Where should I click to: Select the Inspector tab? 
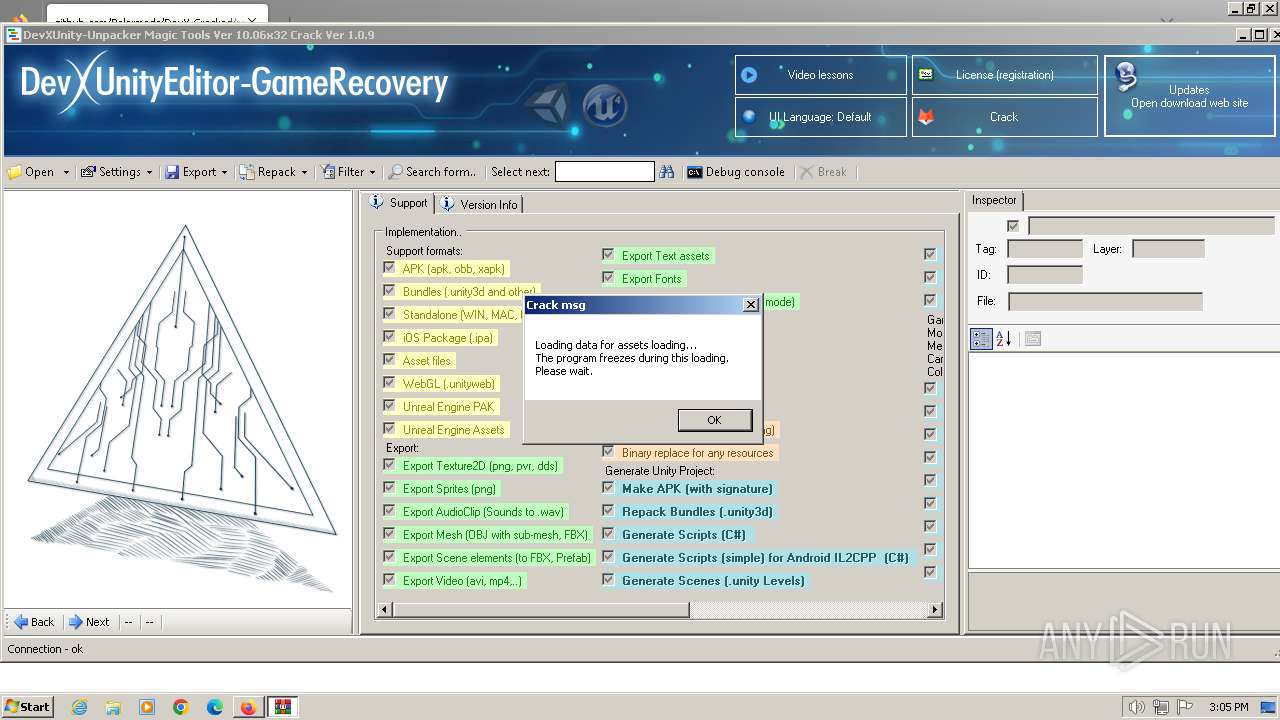[x=993, y=200]
